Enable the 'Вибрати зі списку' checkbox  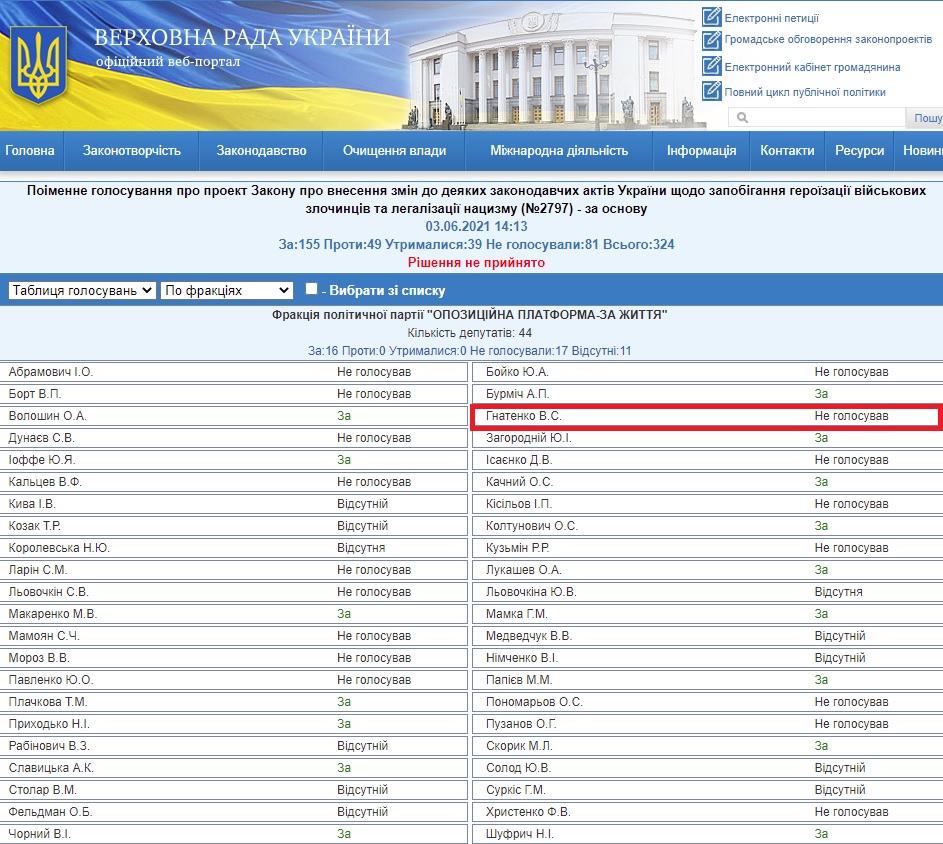(x=311, y=289)
